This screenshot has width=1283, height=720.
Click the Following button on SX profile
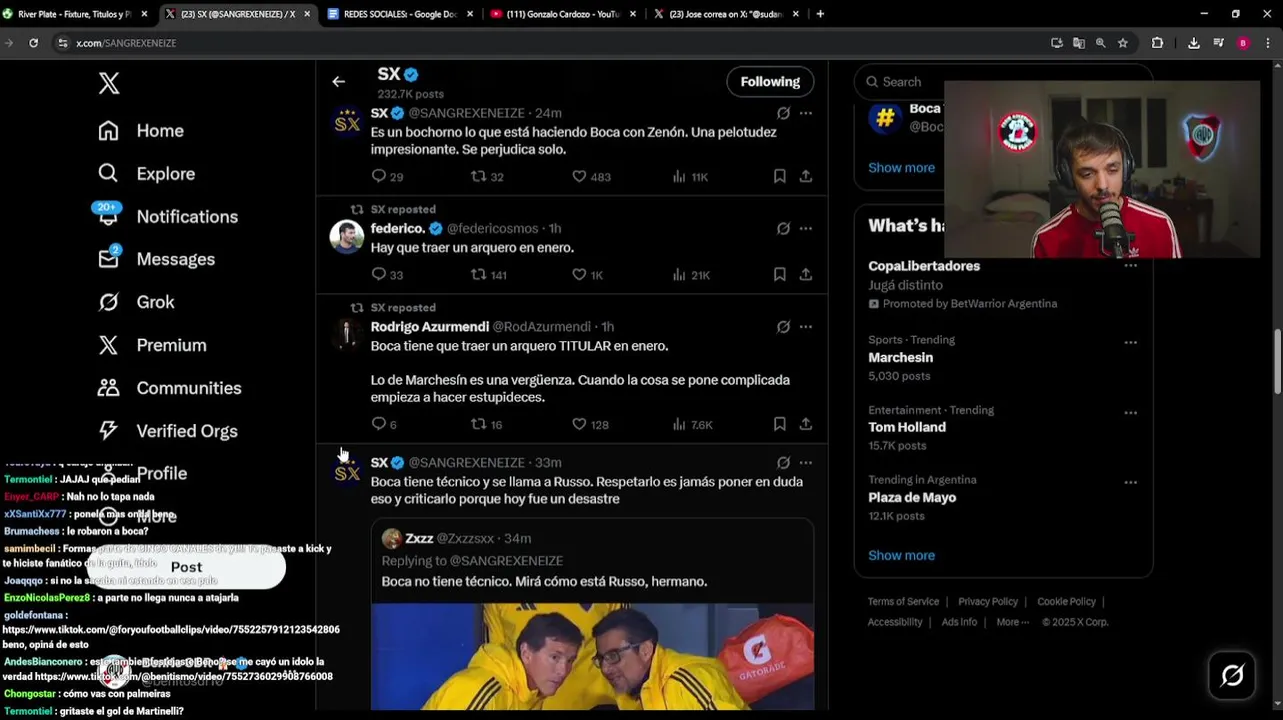click(x=770, y=82)
